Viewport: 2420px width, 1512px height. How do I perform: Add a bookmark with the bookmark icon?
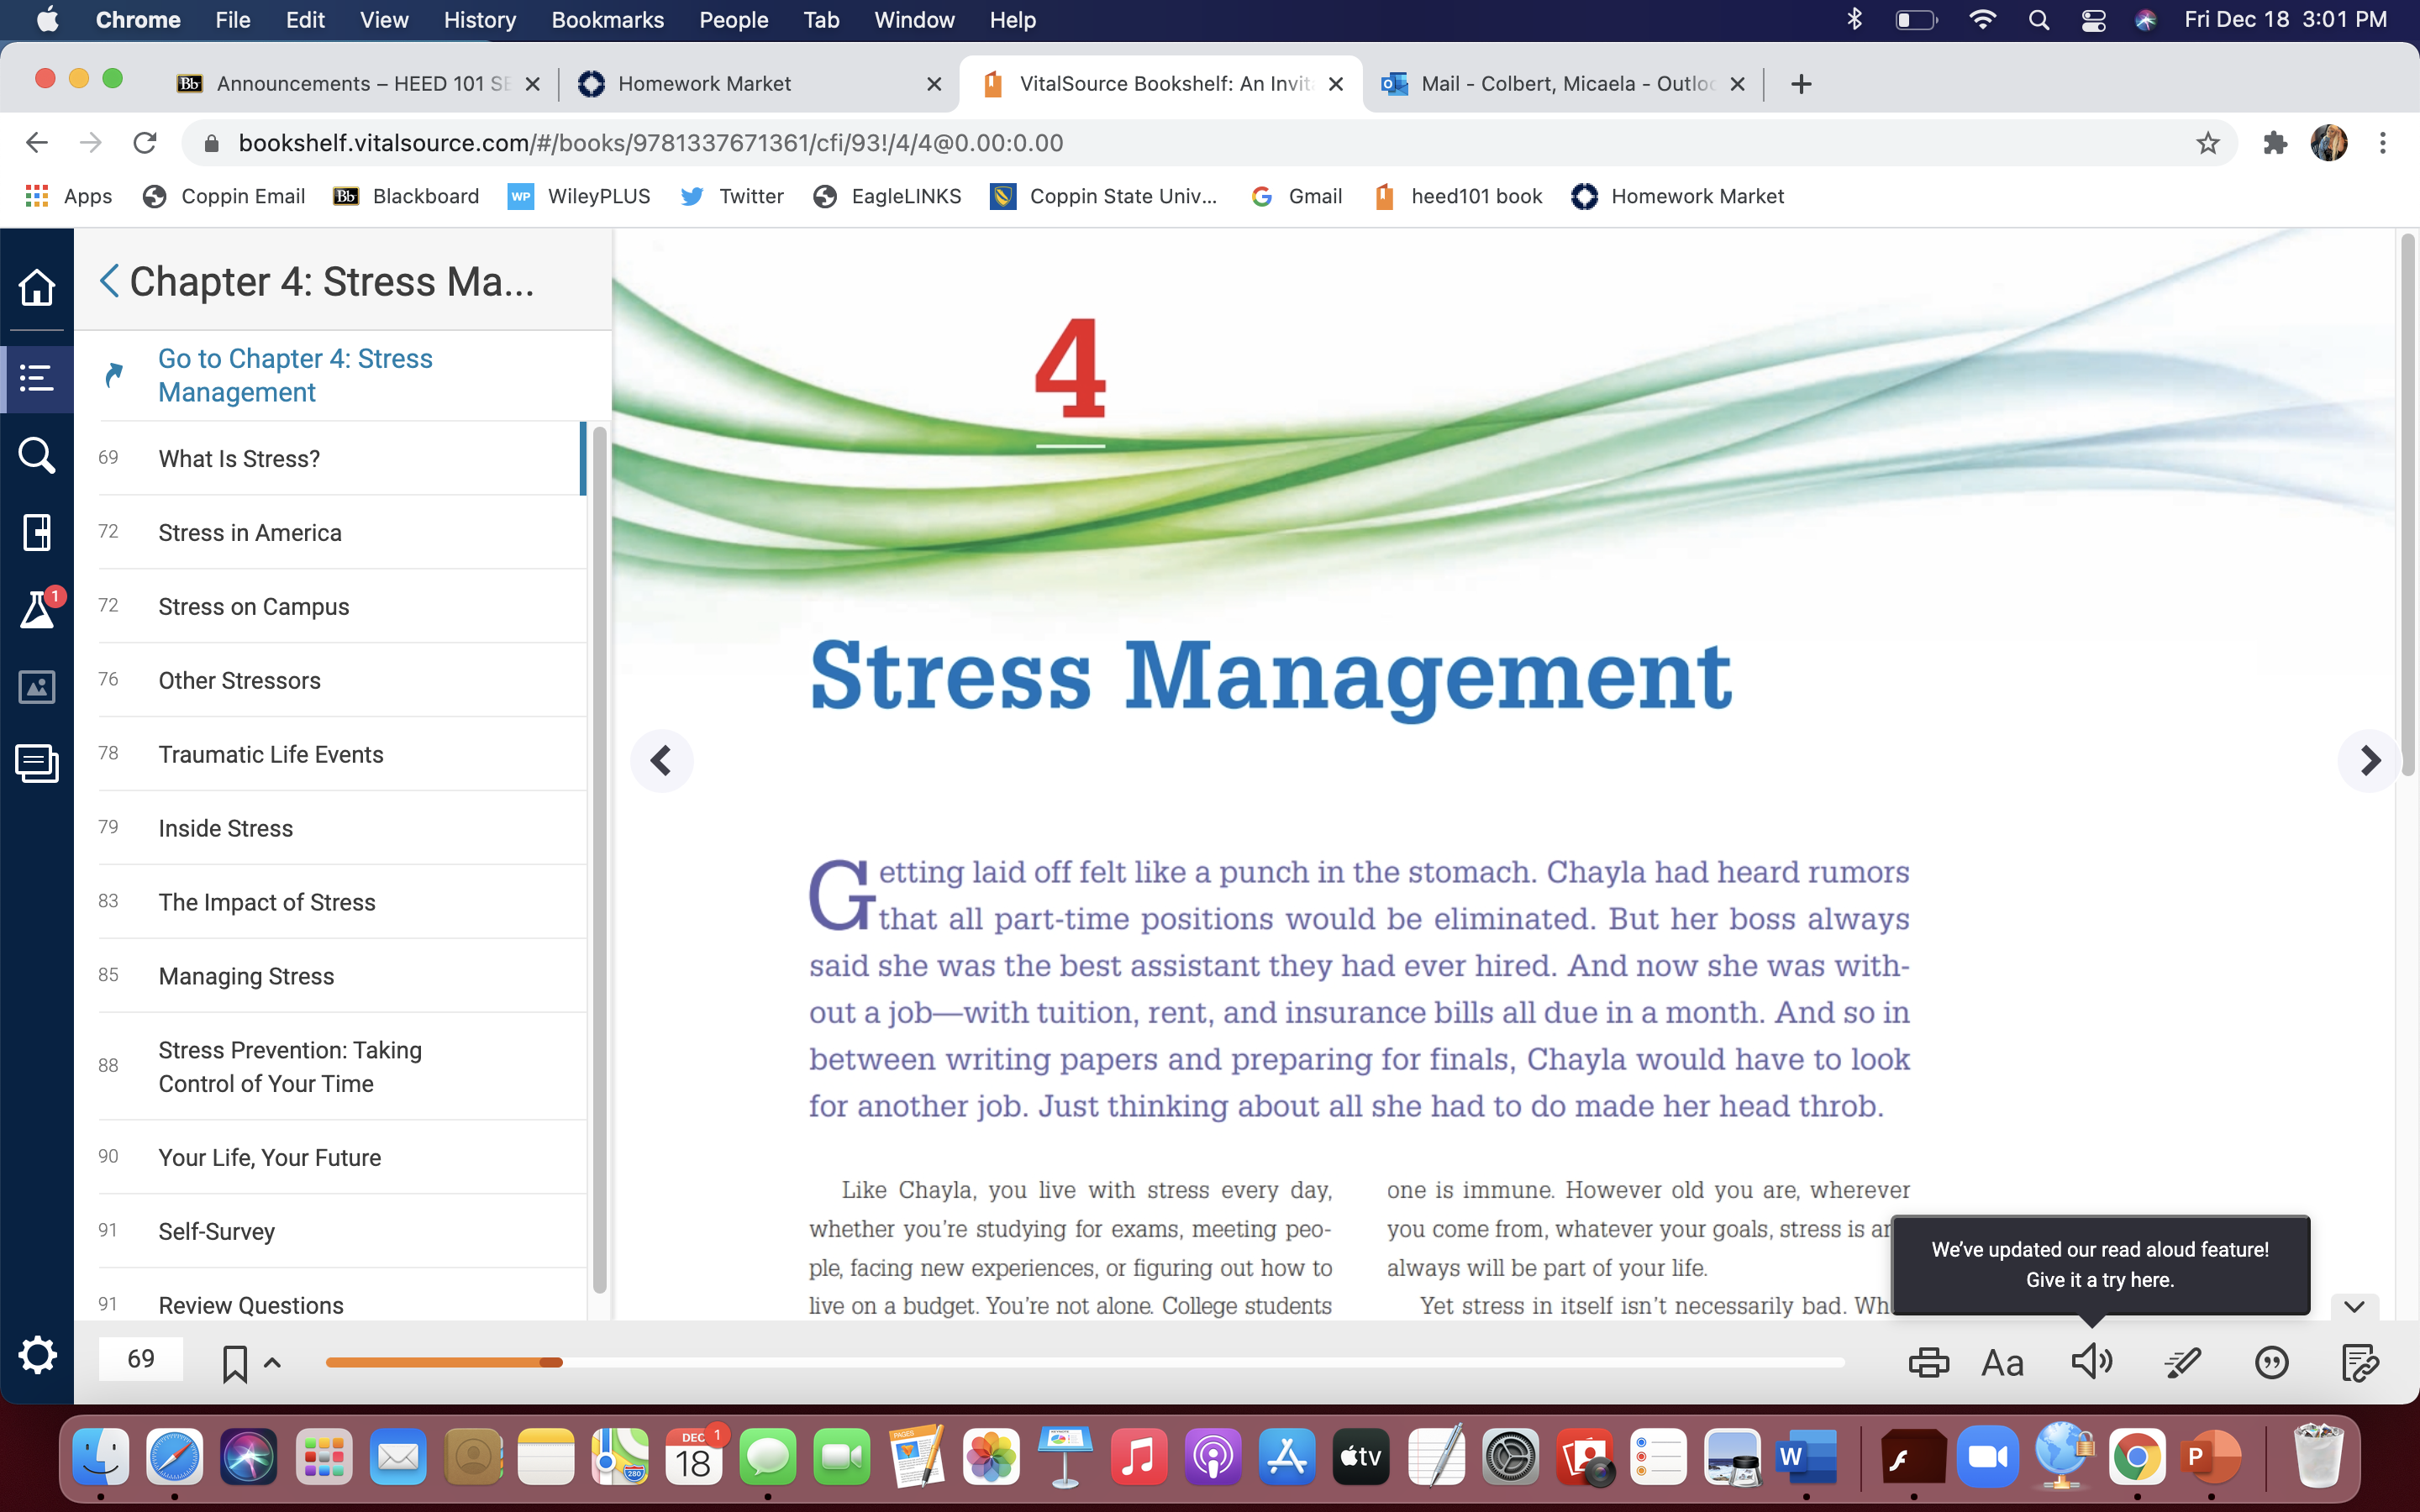pyautogui.click(x=235, y=1363)
